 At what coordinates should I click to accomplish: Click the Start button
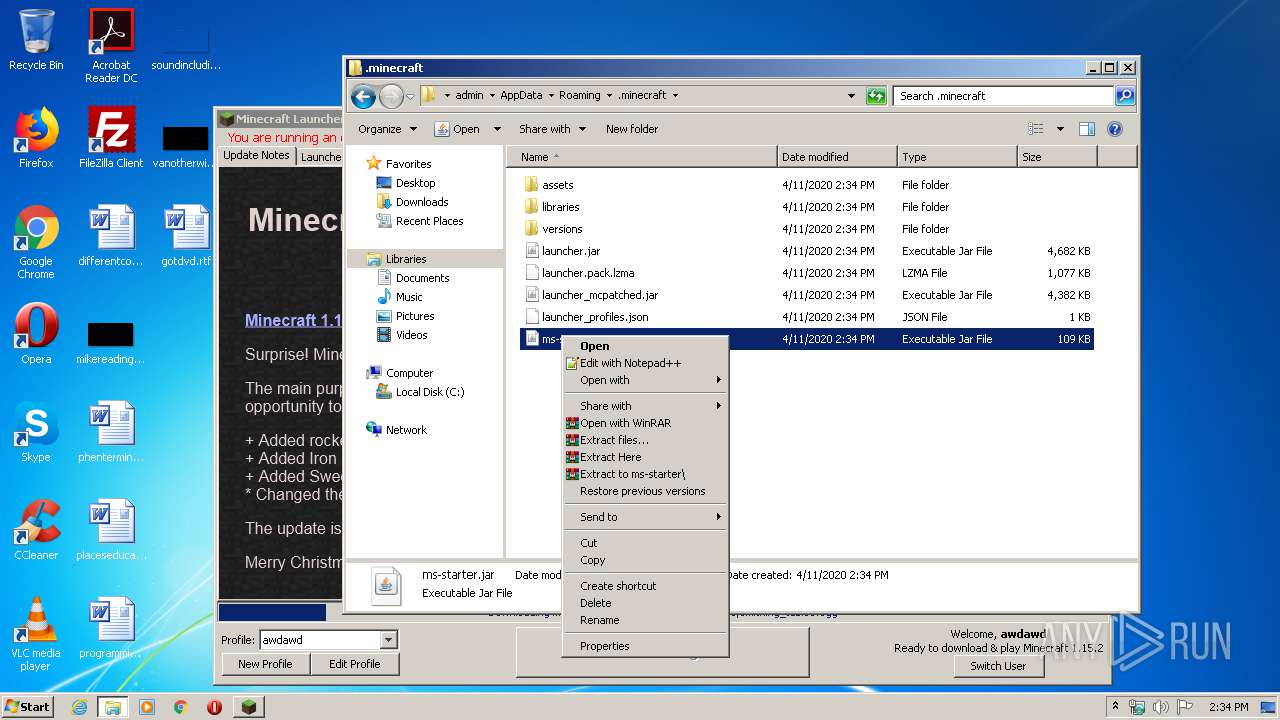[28, 707]
